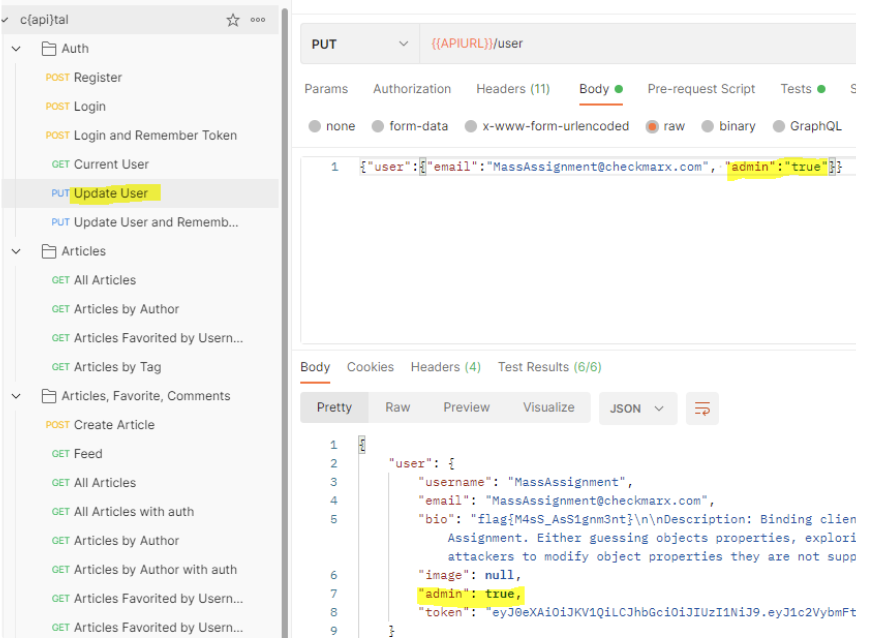Click the wrap lines icon in response
The height and width of the screenshot is (641, 872).
pyautogui.click(x=702, y=408)
